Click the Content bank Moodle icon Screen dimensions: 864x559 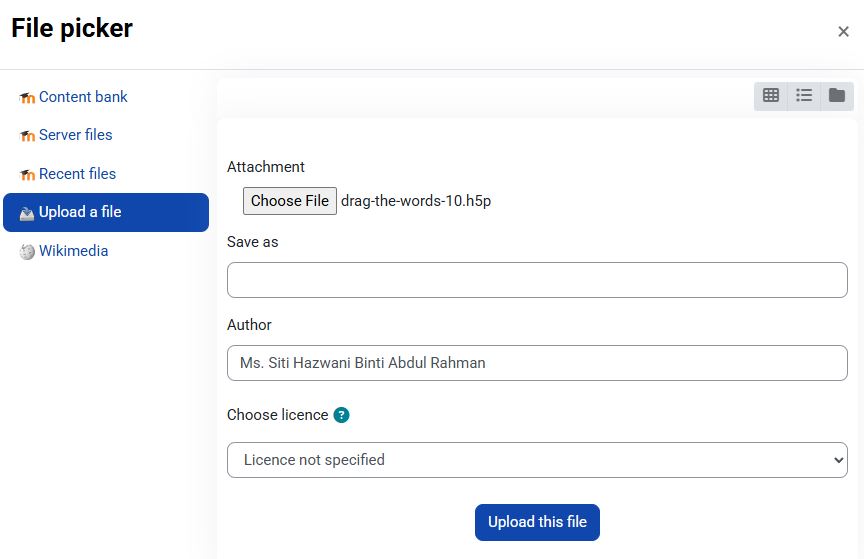point(27,98)
